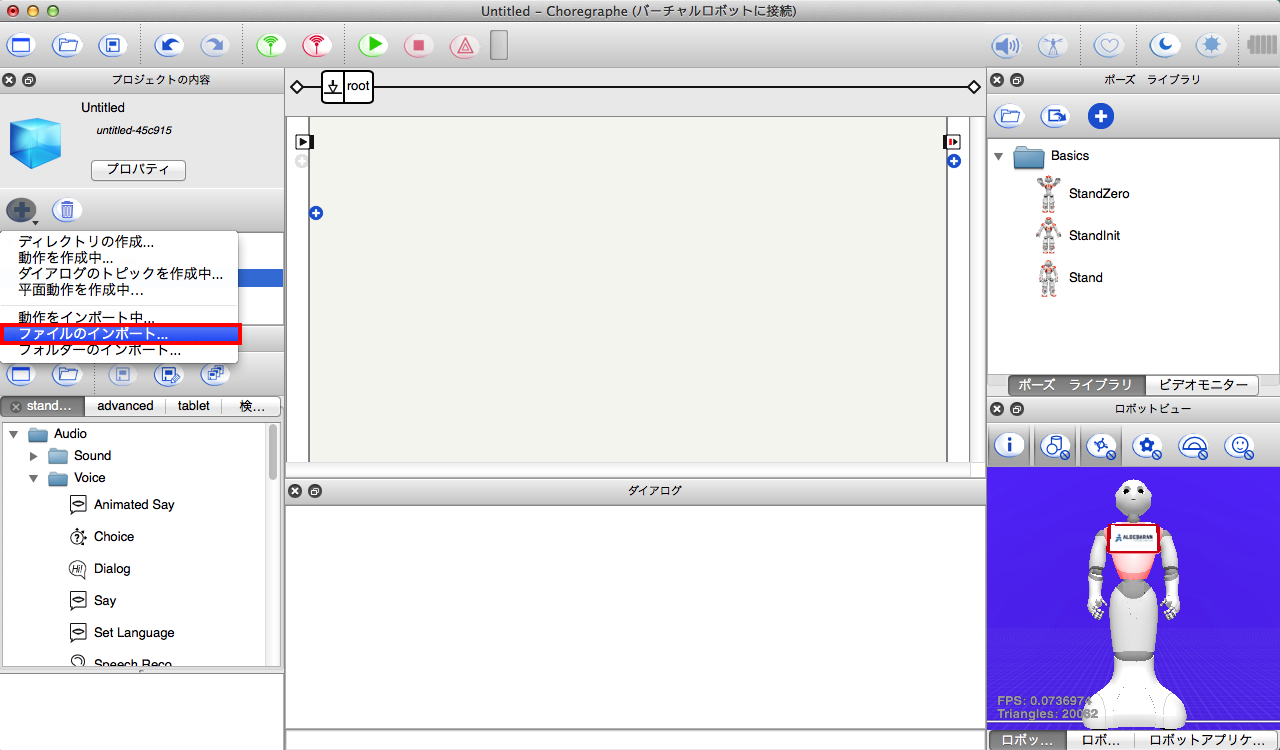Undo the last action
This screenshot has height=750, width=1280.
pos(169,45)
